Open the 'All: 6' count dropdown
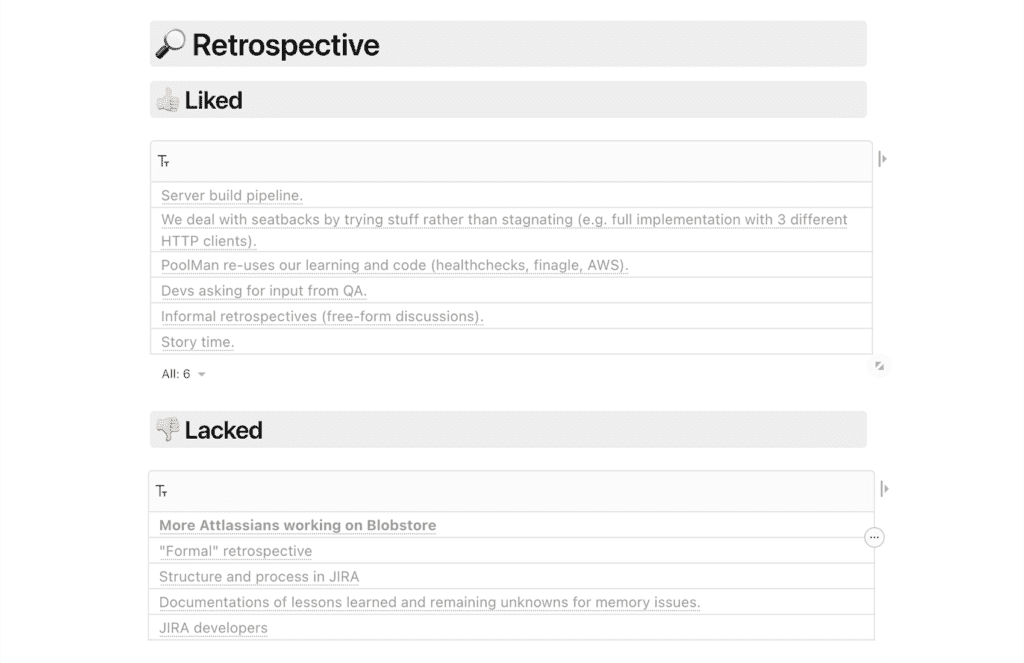The image size is (1024, 663). point(175,373)
